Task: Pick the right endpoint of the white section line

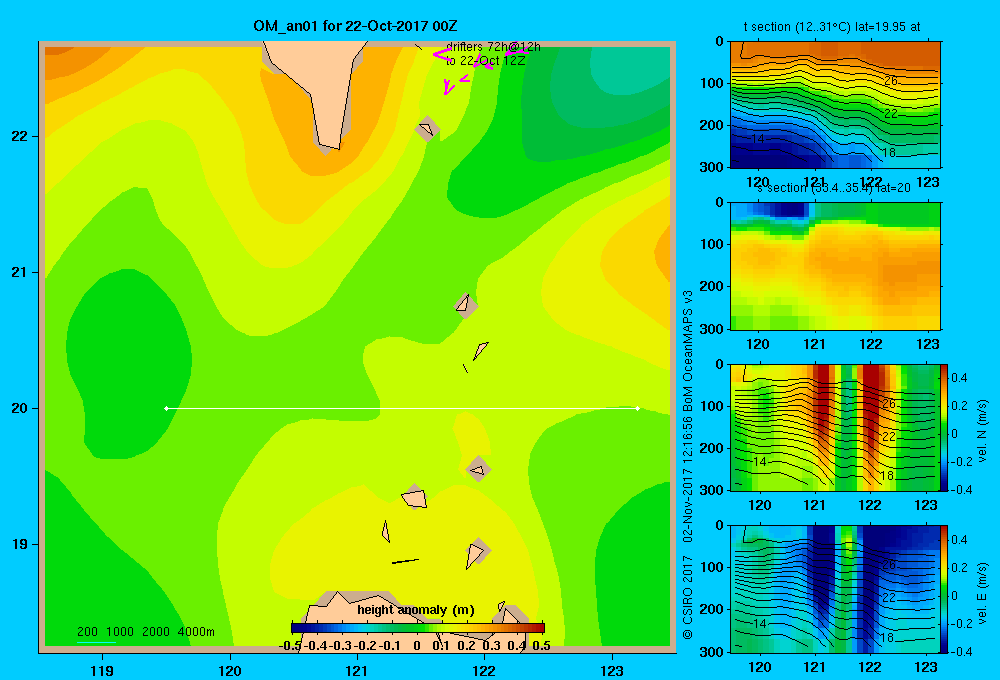Action: [x=637, y=408]
